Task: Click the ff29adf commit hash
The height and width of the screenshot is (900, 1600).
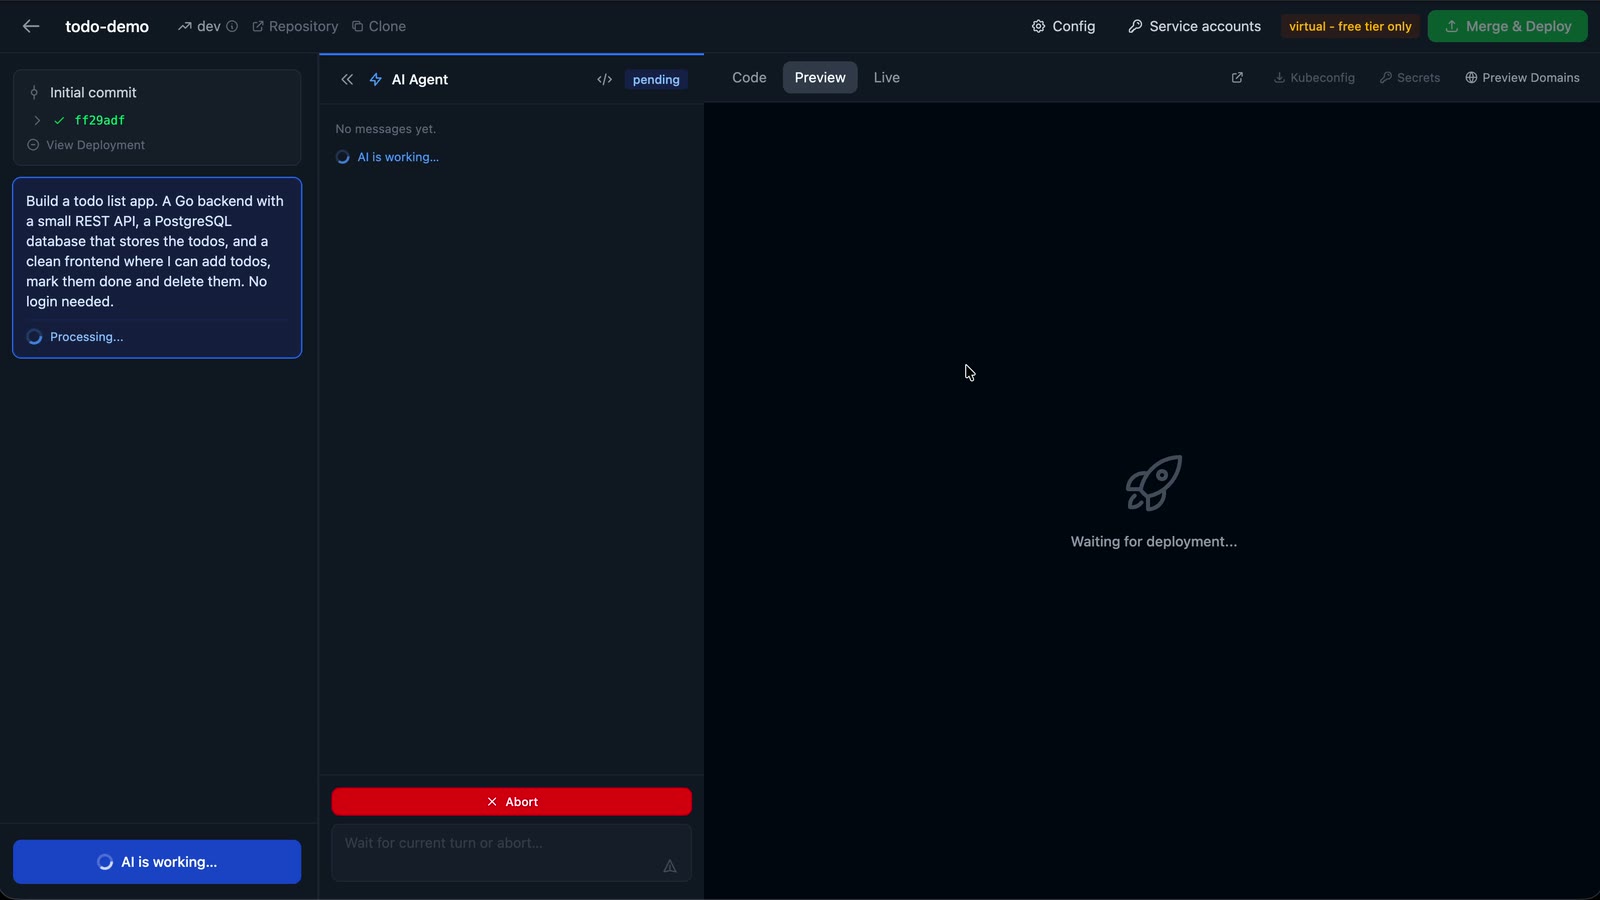Action: pyautogui.click(x=100, y=120)
